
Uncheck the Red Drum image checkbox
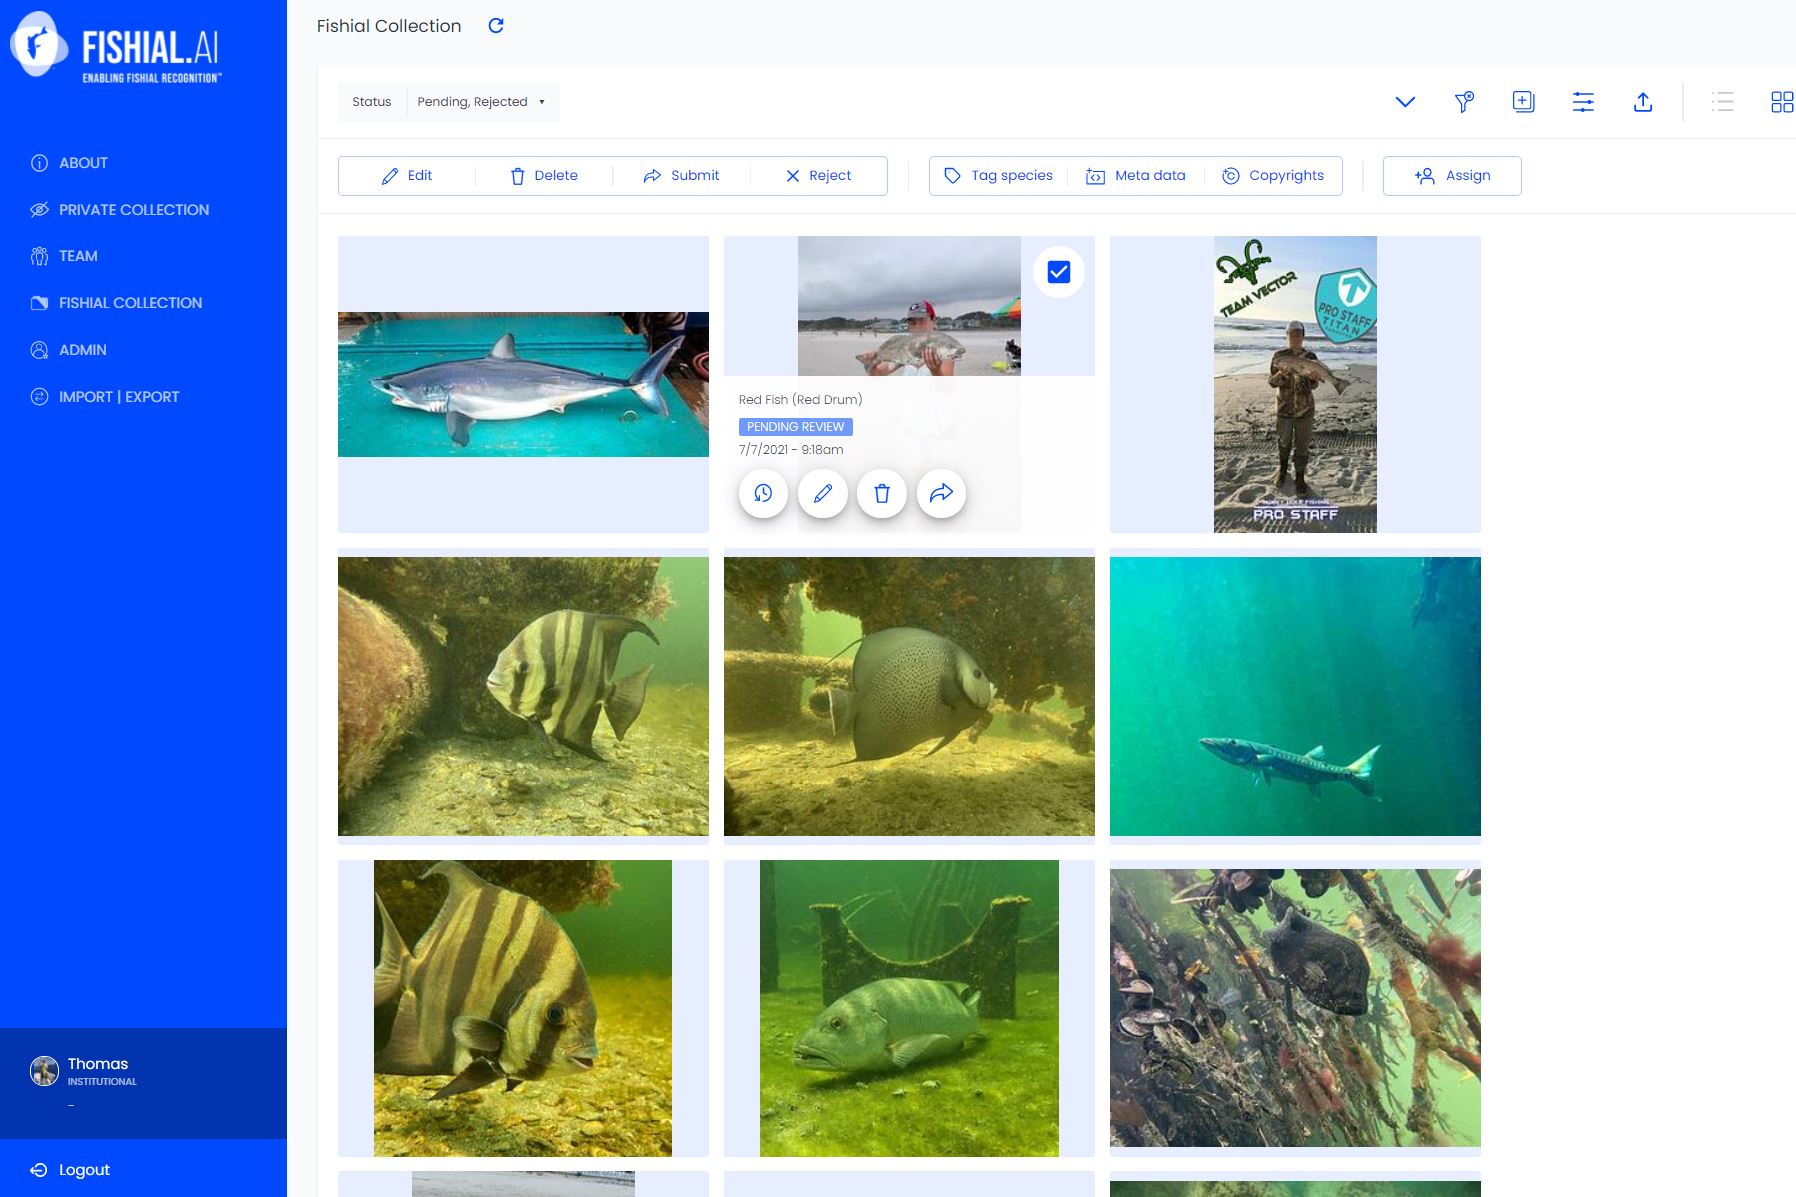pyautogui.click(x=1059, y=272)
